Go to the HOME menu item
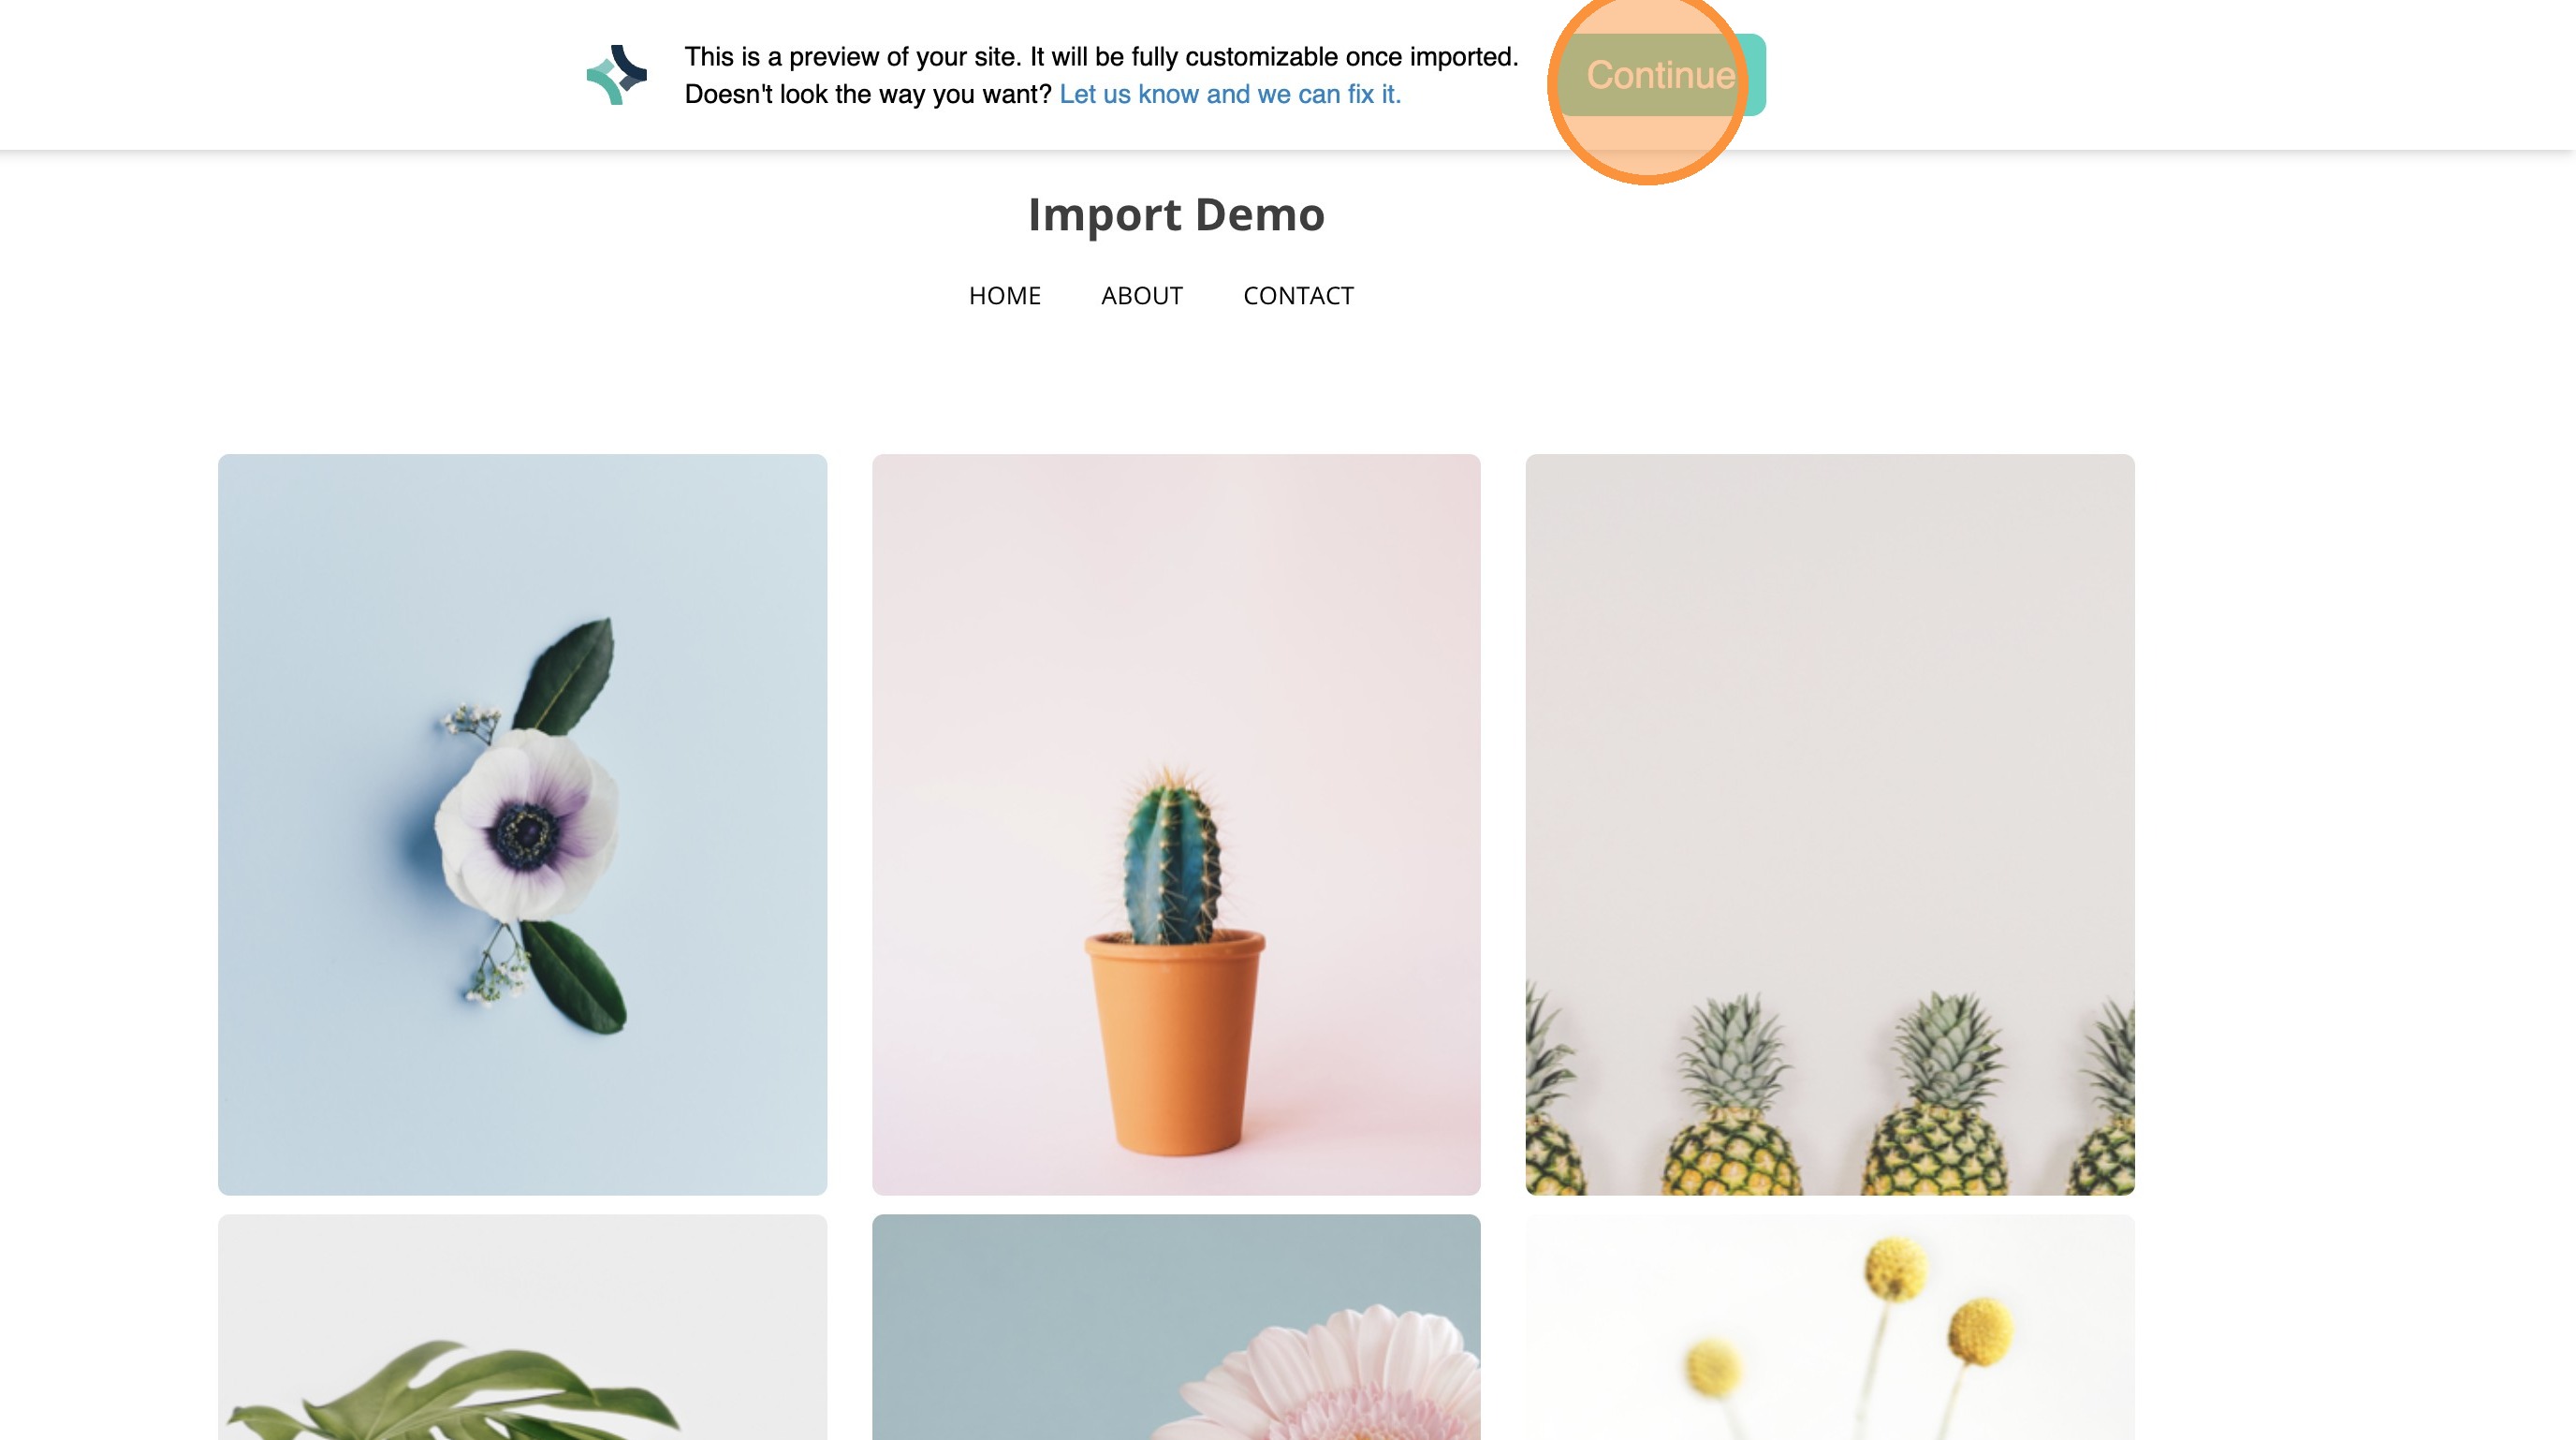2576x1440 pixels. (1005, 296)
